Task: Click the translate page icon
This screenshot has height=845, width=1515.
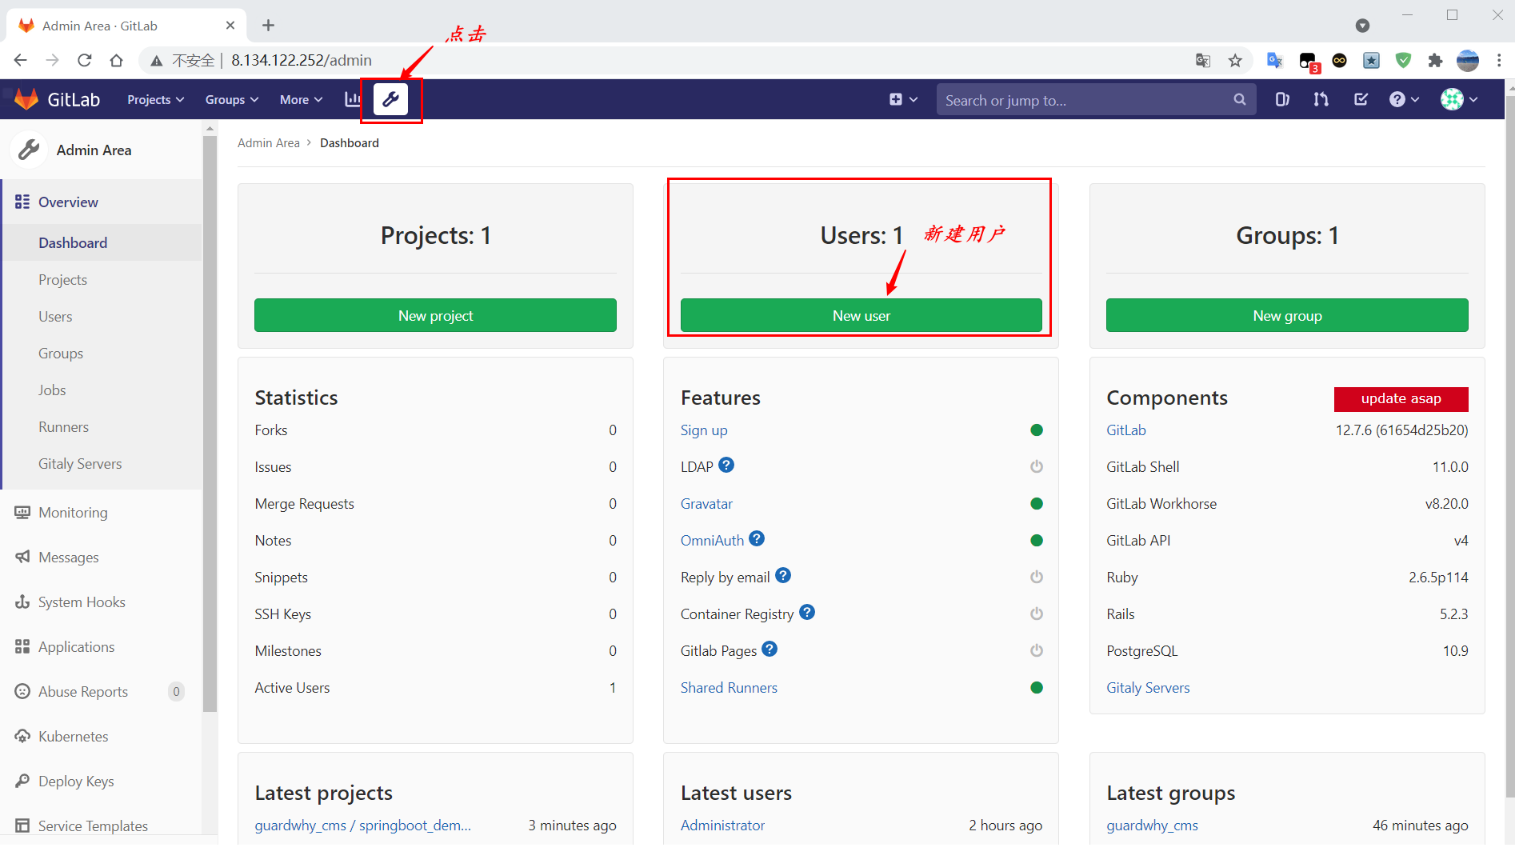Action: click(1203, 60)
